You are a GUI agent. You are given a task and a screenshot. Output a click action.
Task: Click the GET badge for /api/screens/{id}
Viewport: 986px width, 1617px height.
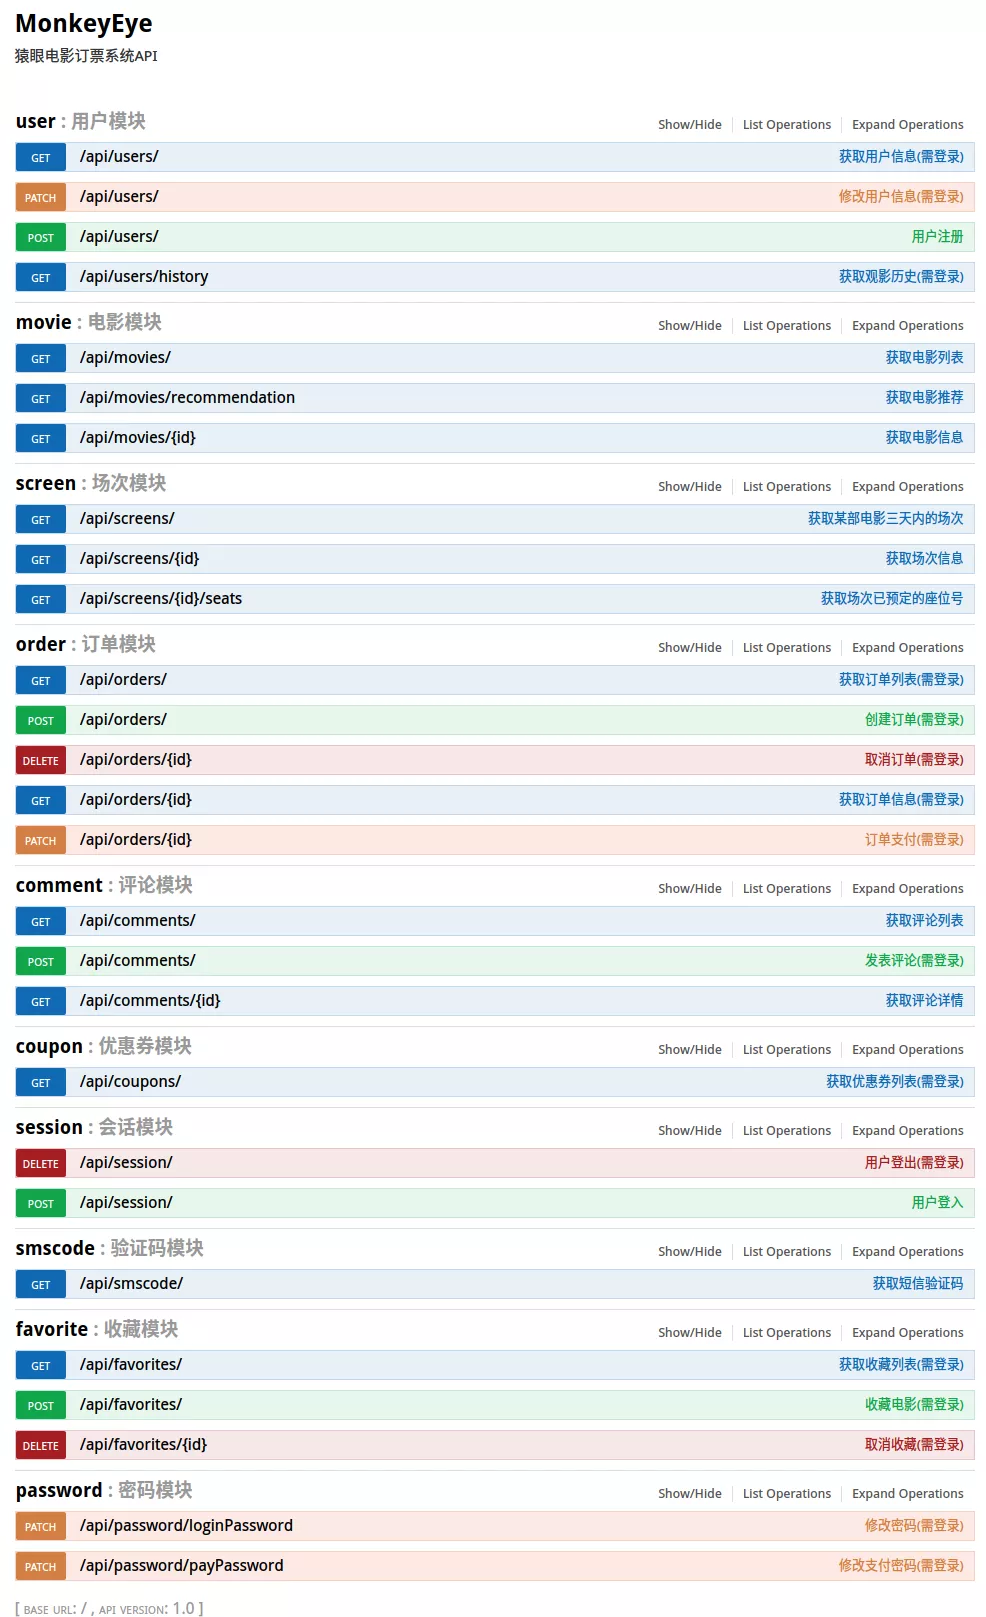(41, 560)
